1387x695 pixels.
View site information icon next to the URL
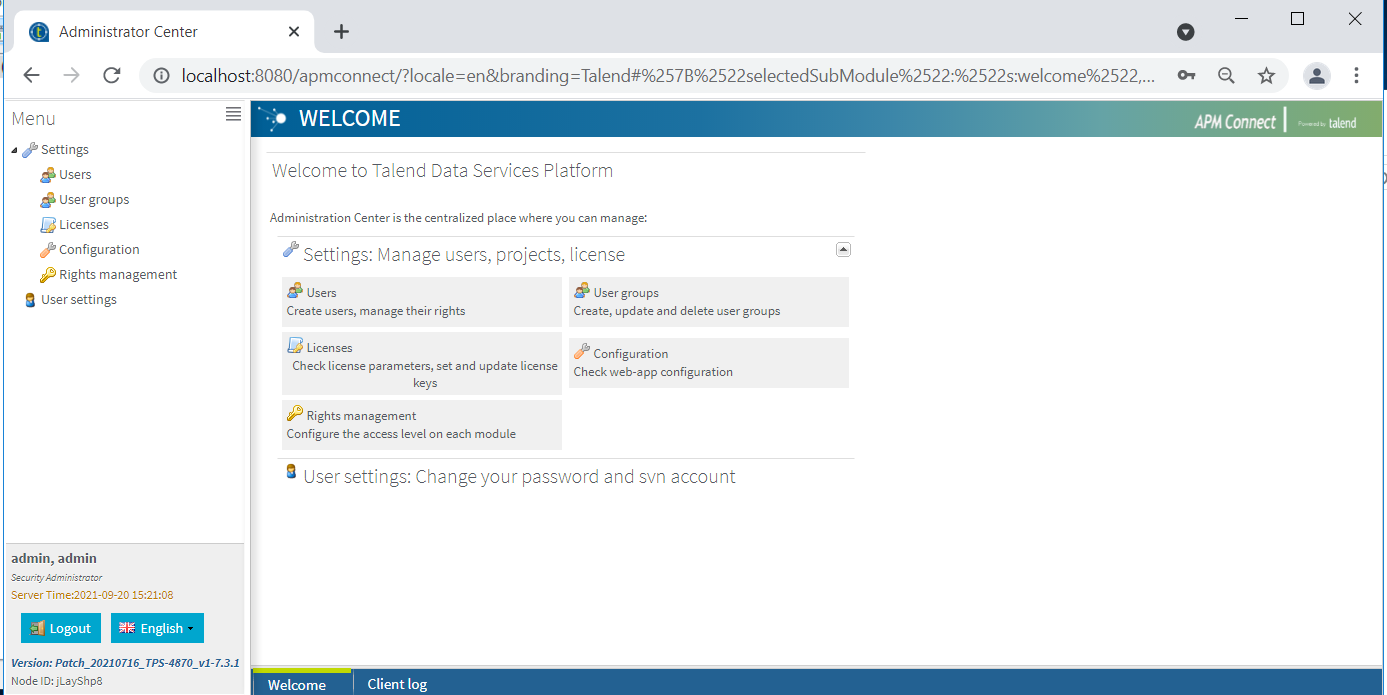tap(160, 75)
